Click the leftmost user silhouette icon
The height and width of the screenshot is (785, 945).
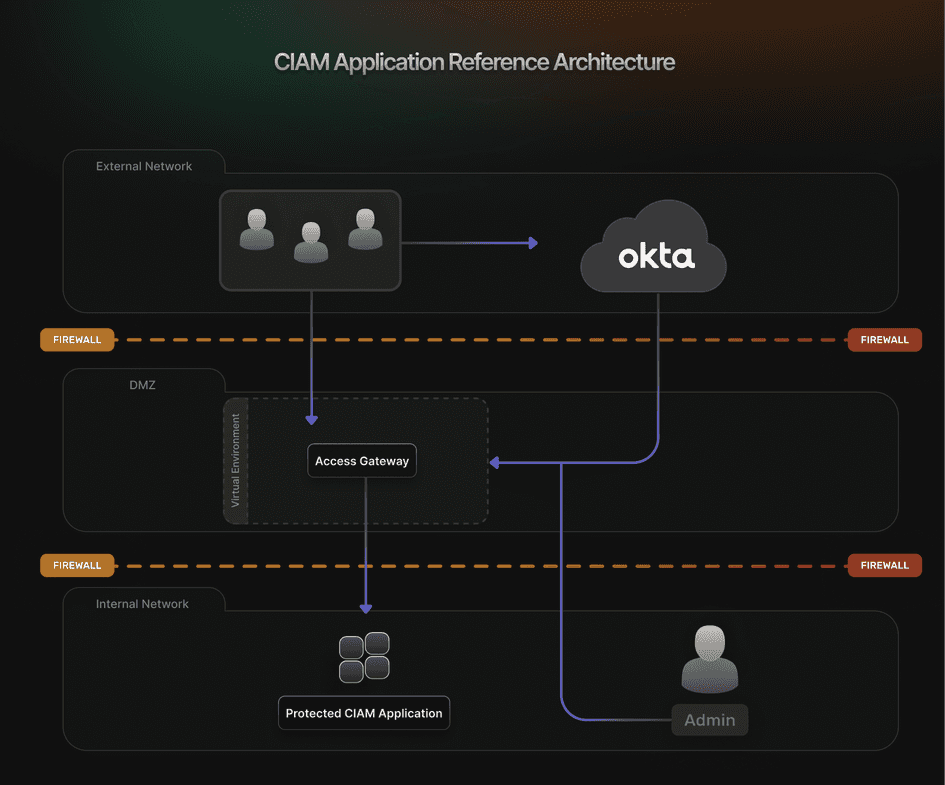(x=256, y=232)
